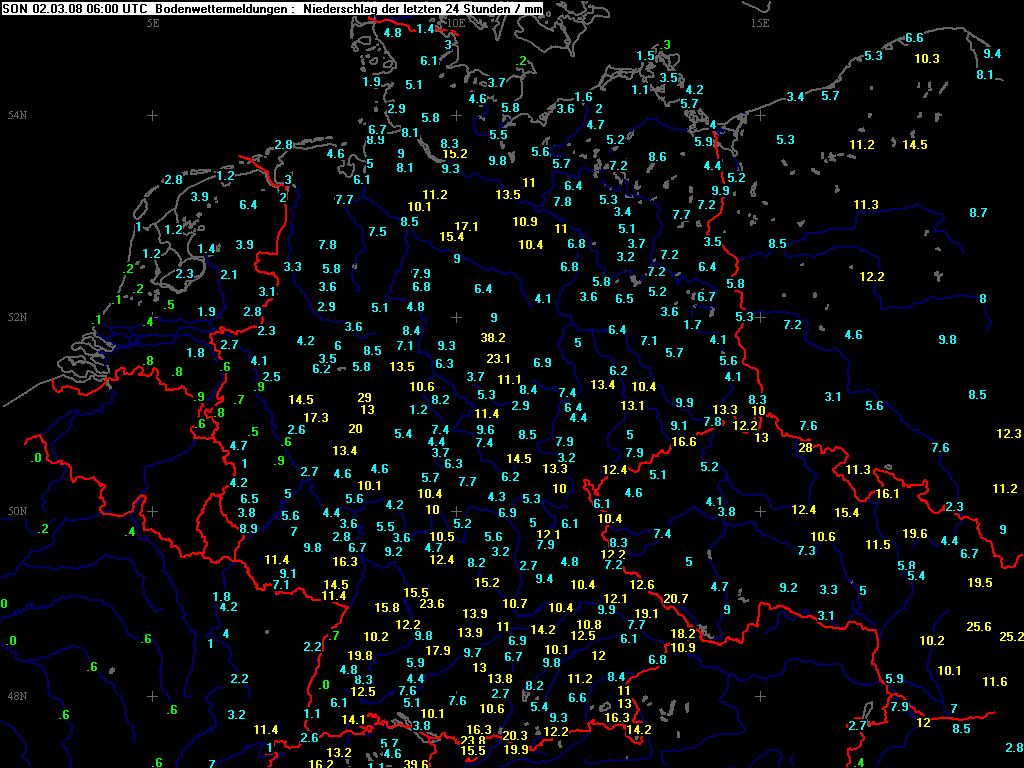Click the 5E longitude label
This screenshot has height=768, width=1024.
click(153, 22)
